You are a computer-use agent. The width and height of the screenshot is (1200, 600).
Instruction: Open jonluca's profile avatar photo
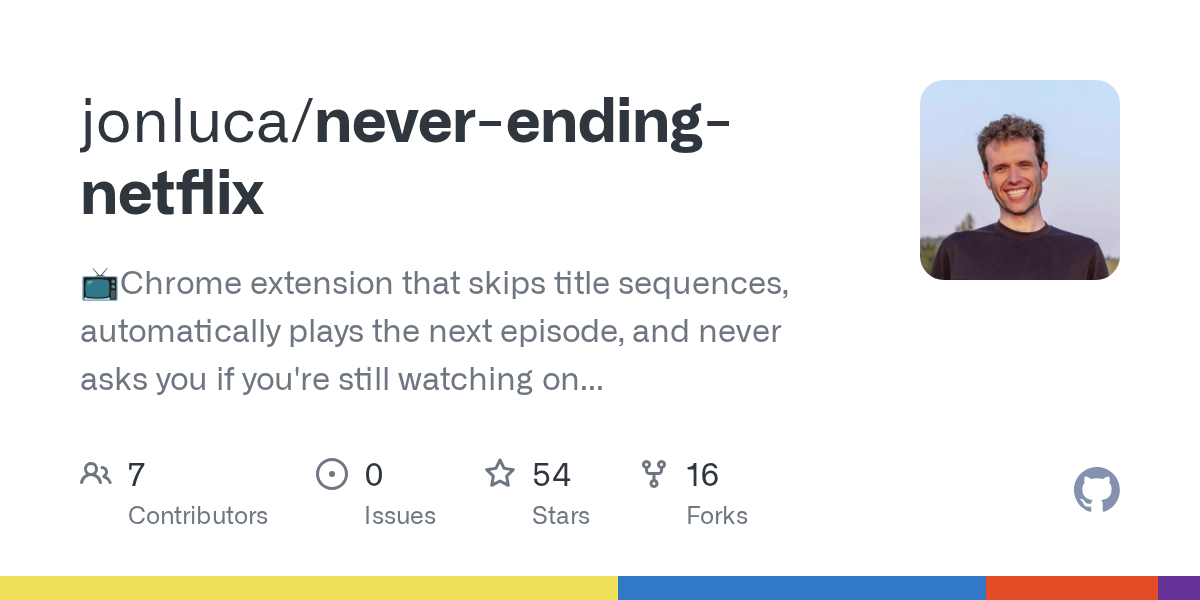coord(1020,180)
